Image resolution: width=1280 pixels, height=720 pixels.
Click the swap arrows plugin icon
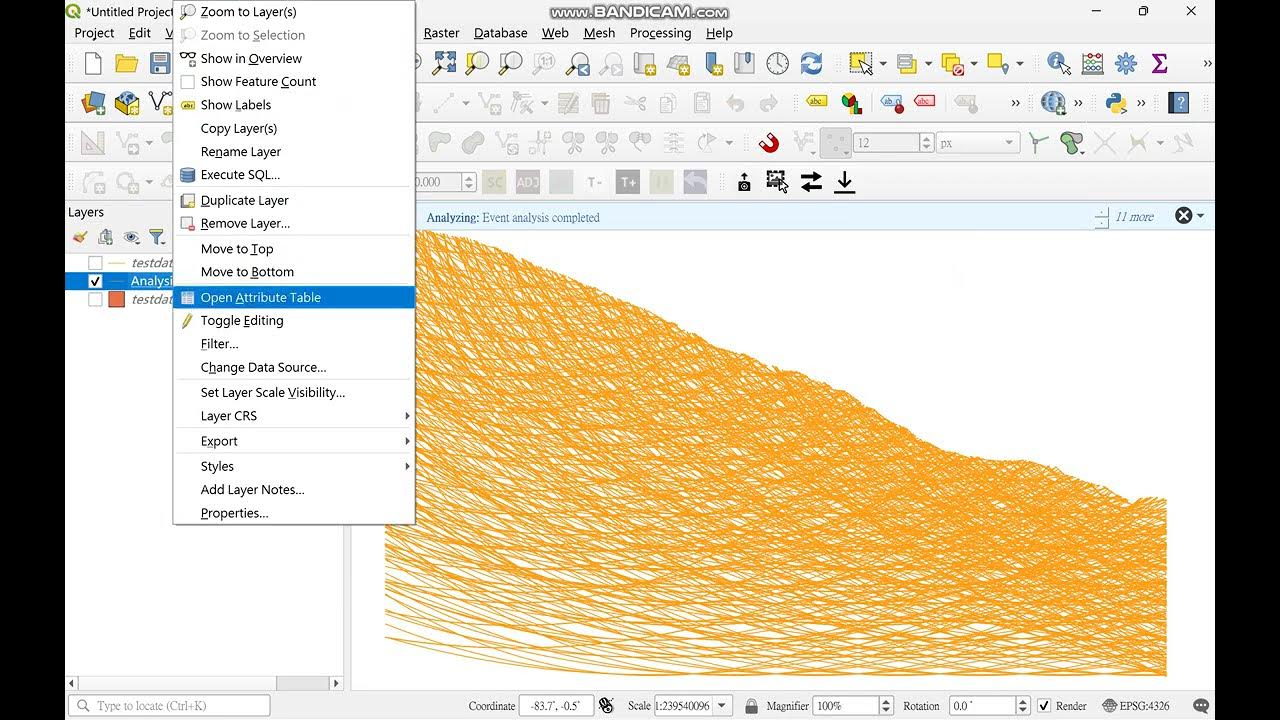(811, 182)
